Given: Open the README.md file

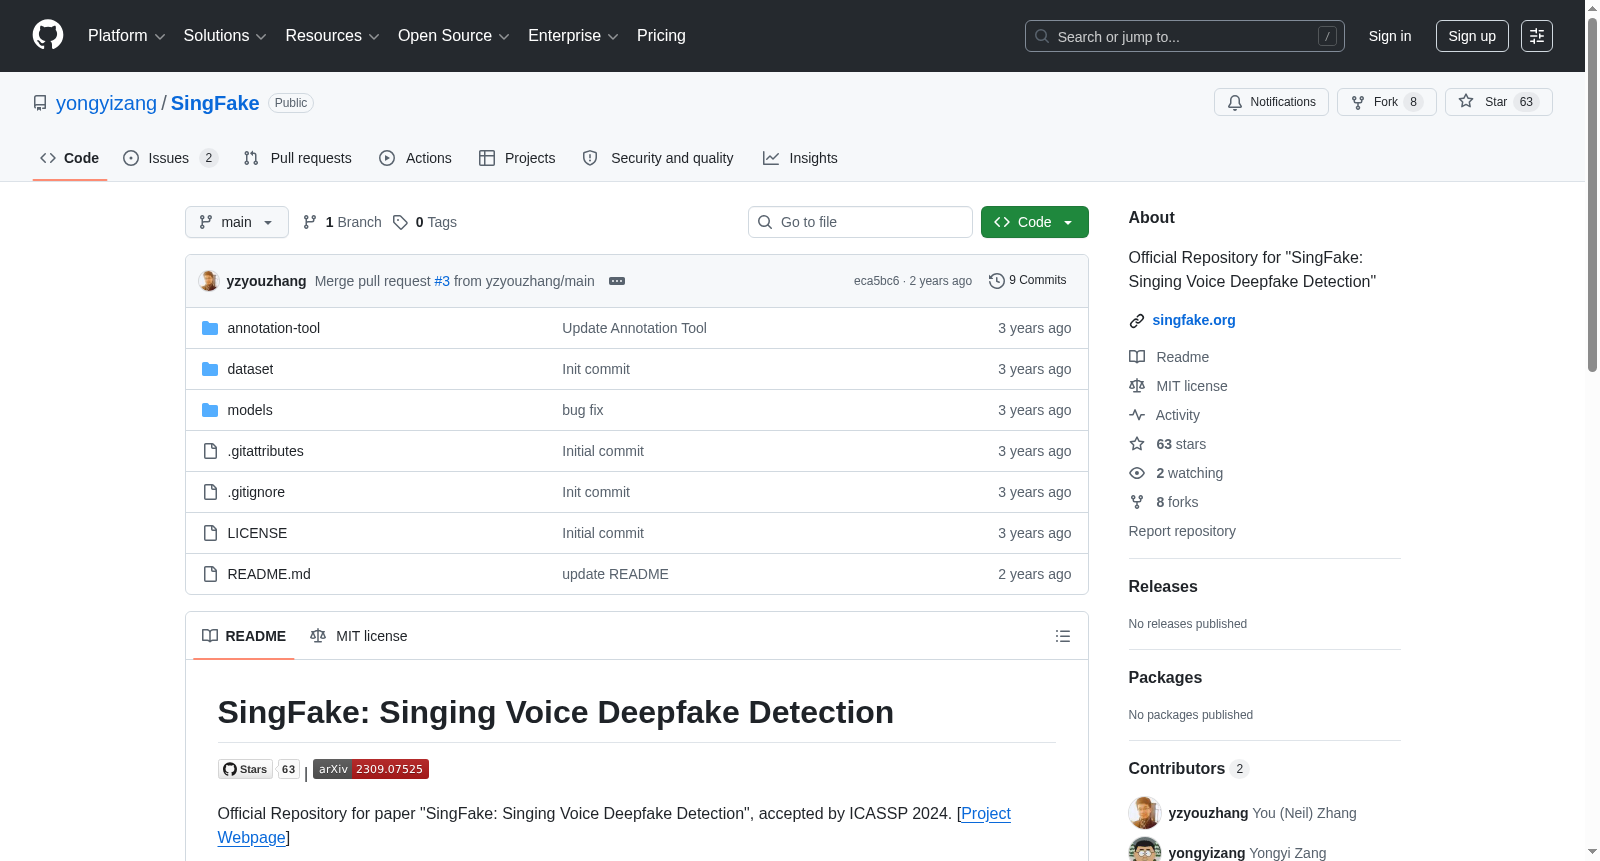Looking at the screenshot, I should [269, 574].
